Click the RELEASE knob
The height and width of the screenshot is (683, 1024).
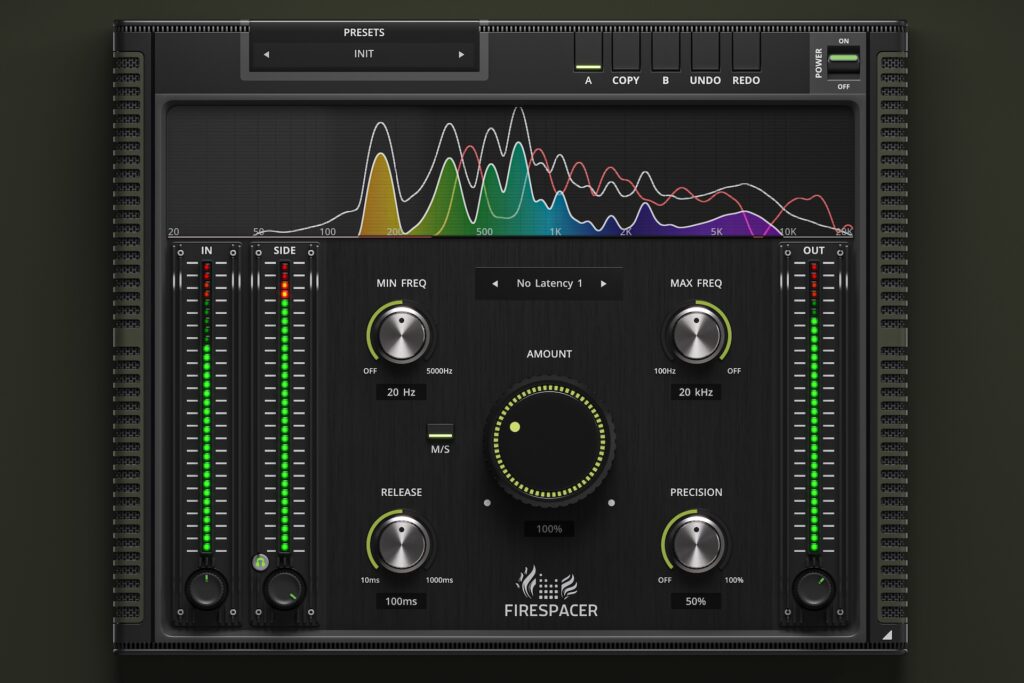[x=403, y=544]
